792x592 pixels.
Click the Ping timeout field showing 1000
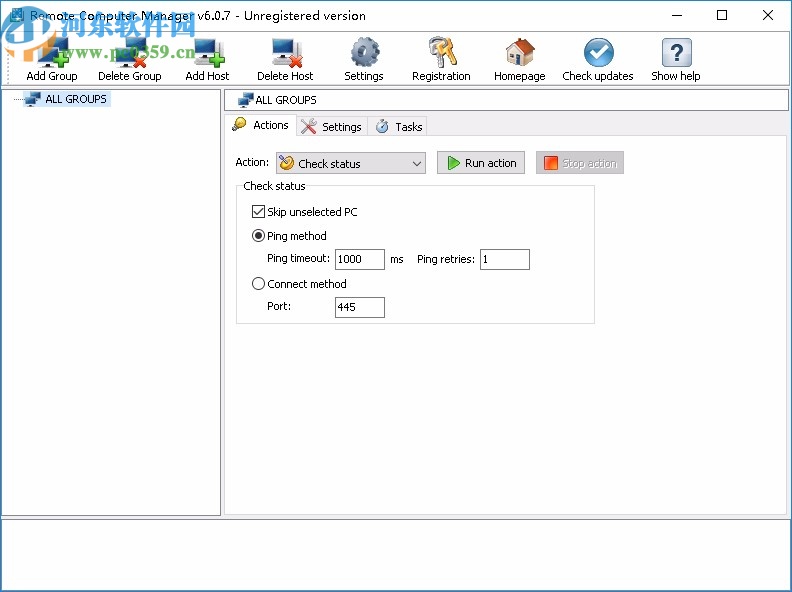(x=360, y=259)
